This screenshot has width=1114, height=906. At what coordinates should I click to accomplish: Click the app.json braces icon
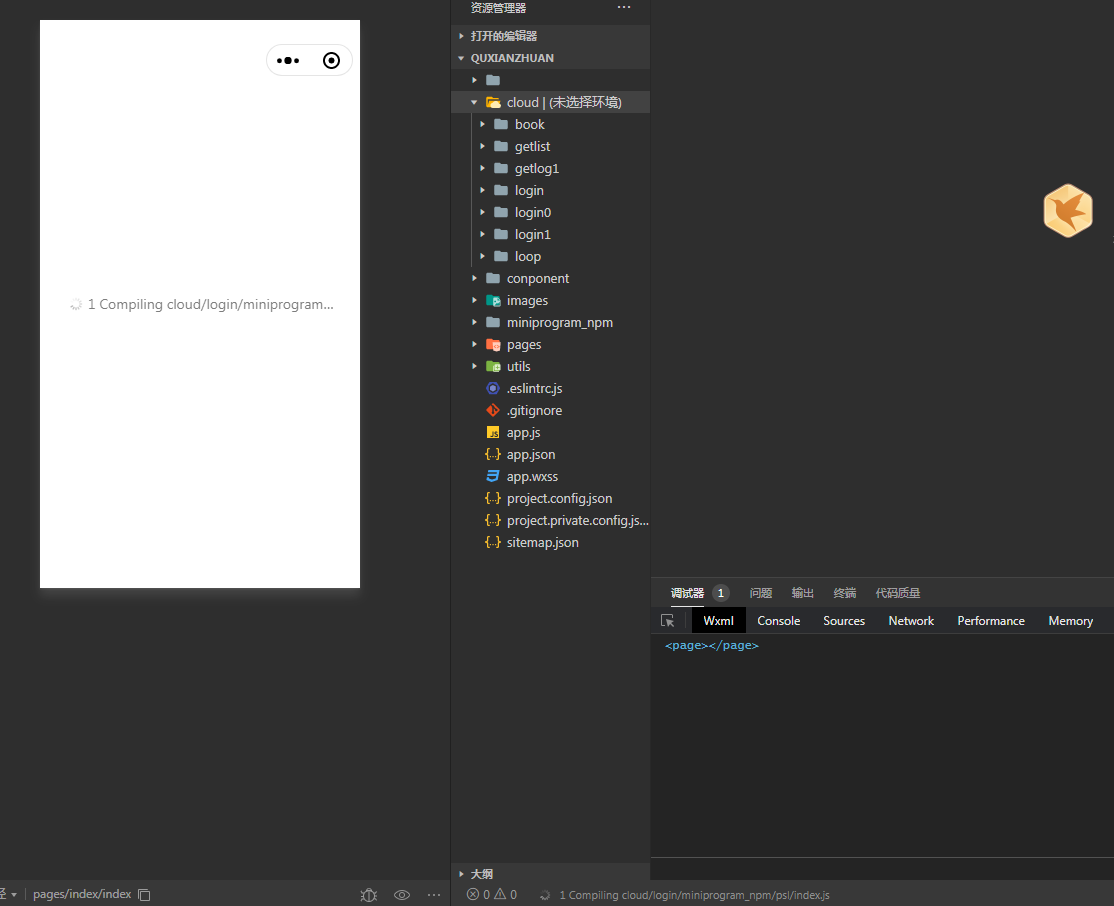point(492,454)
